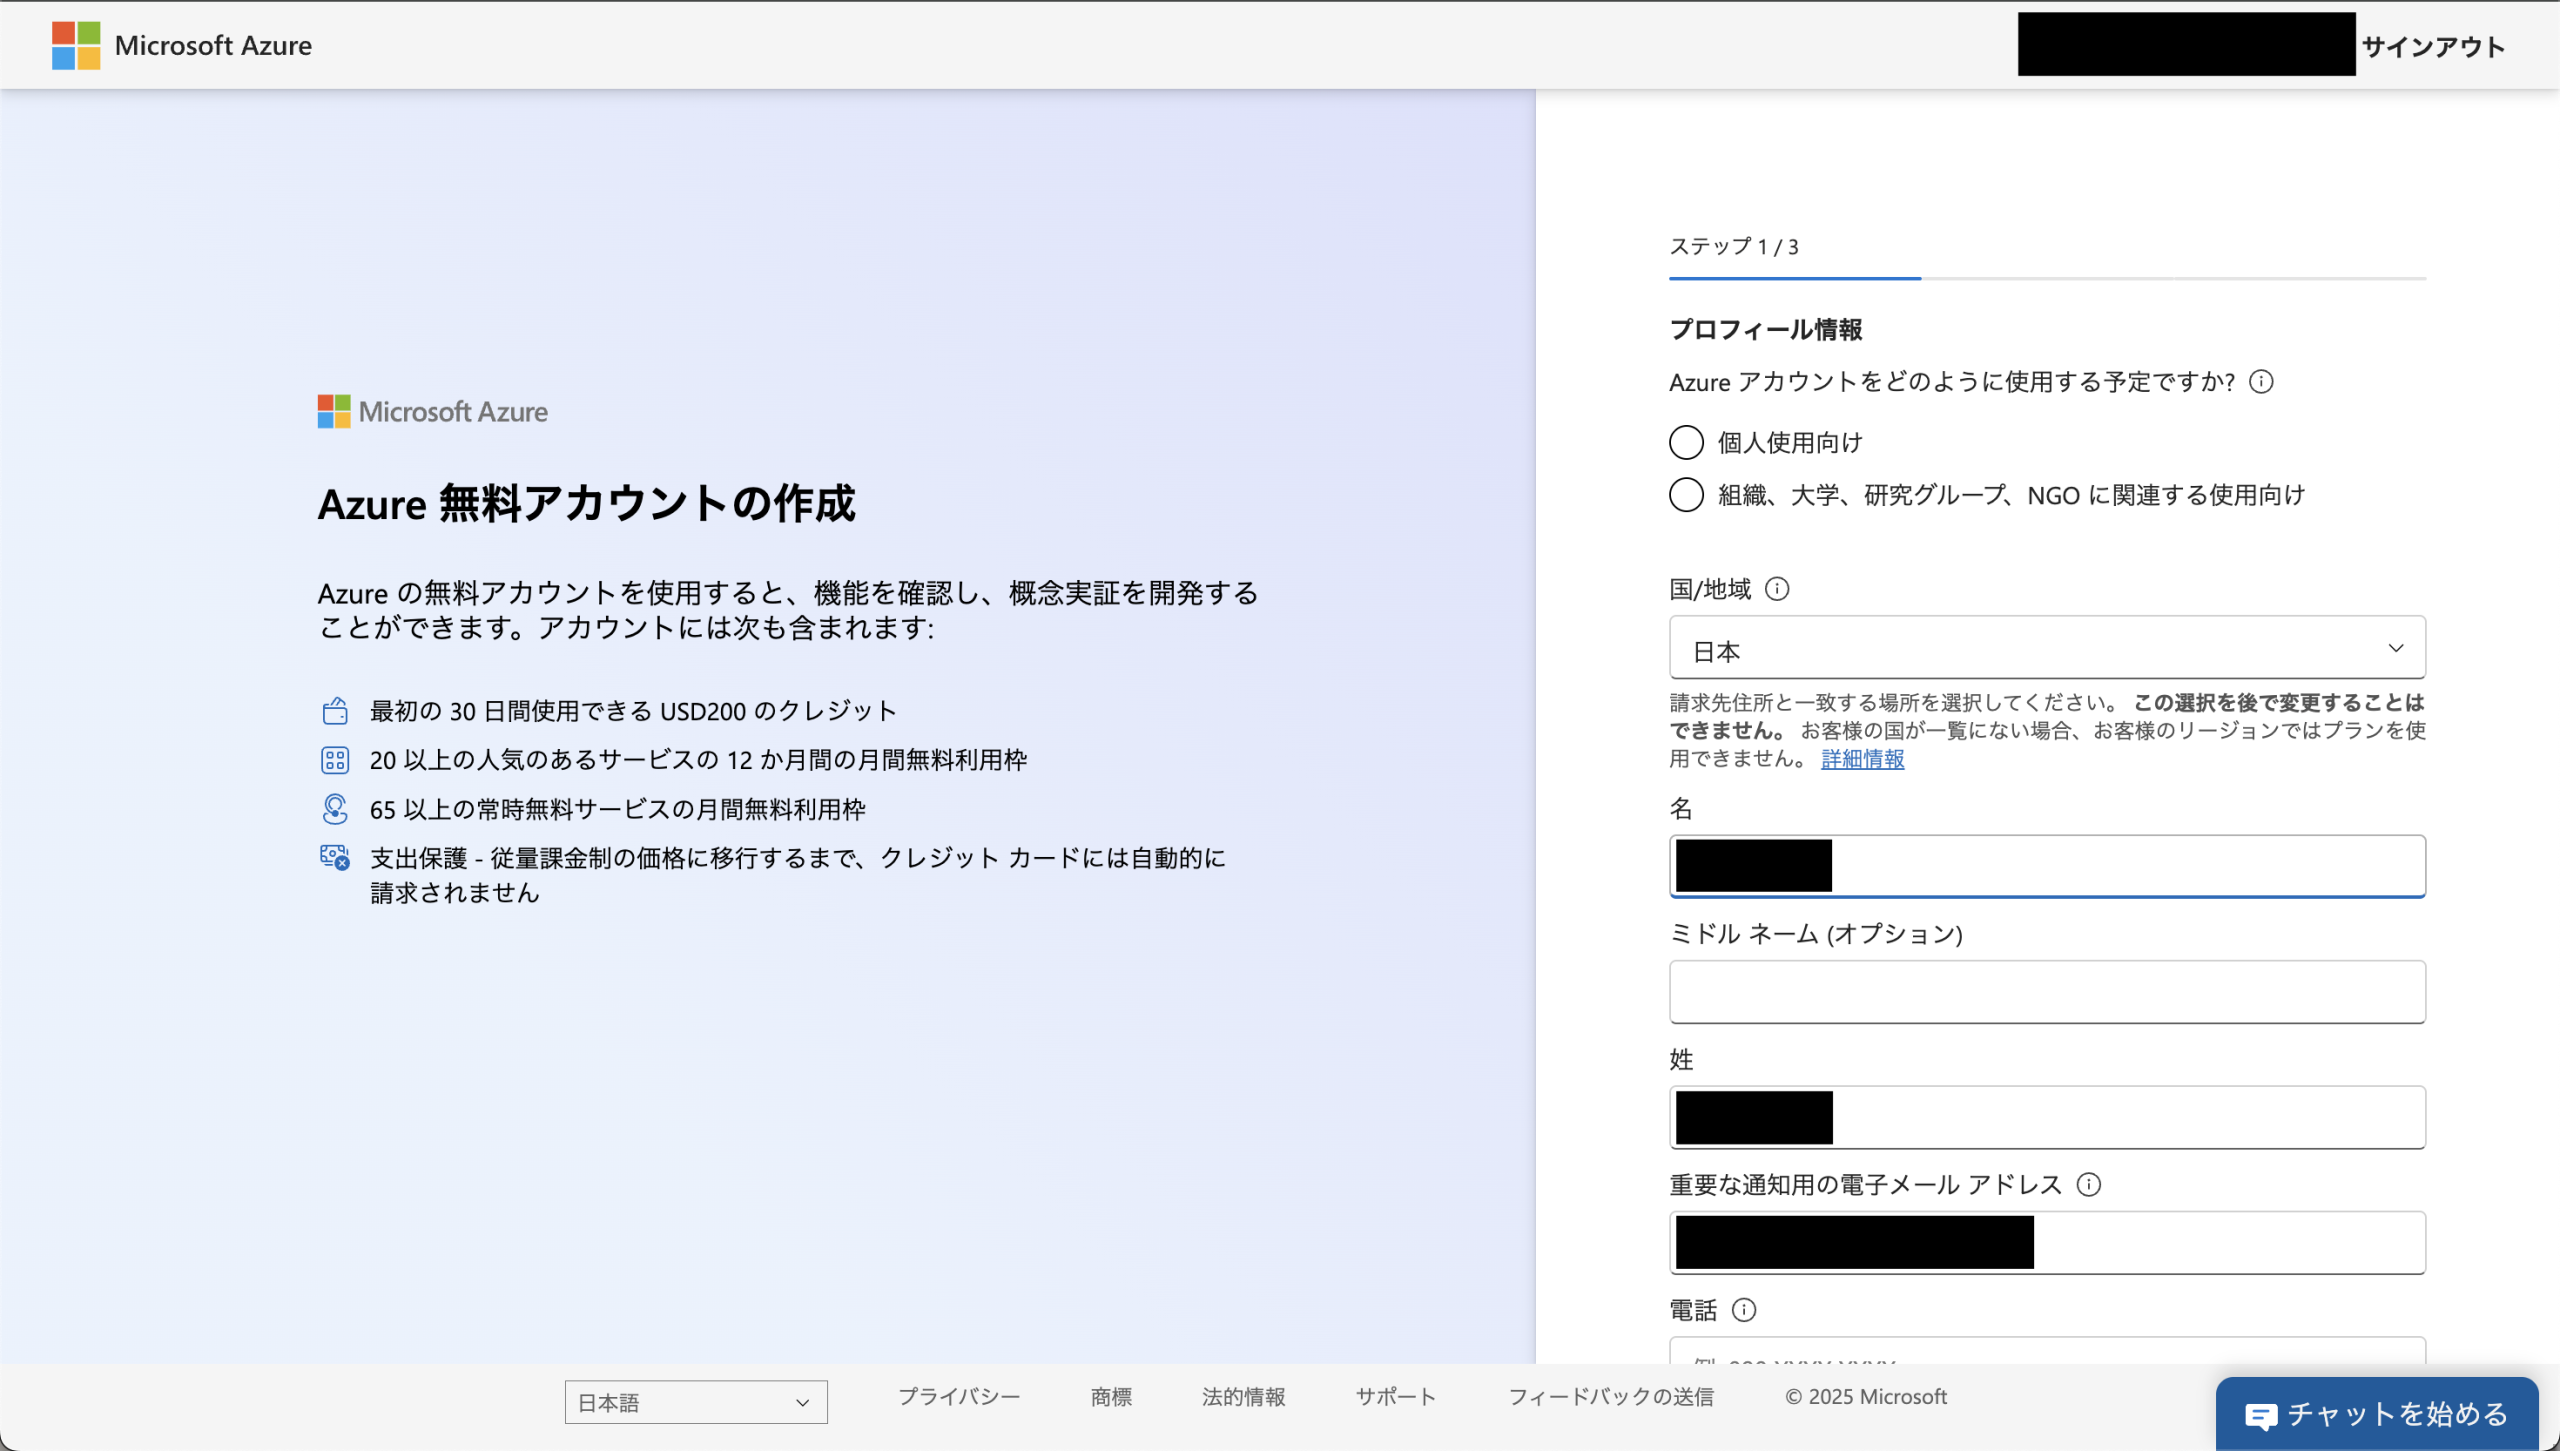Open プライバシー footer link

(x=958, y=1396)
